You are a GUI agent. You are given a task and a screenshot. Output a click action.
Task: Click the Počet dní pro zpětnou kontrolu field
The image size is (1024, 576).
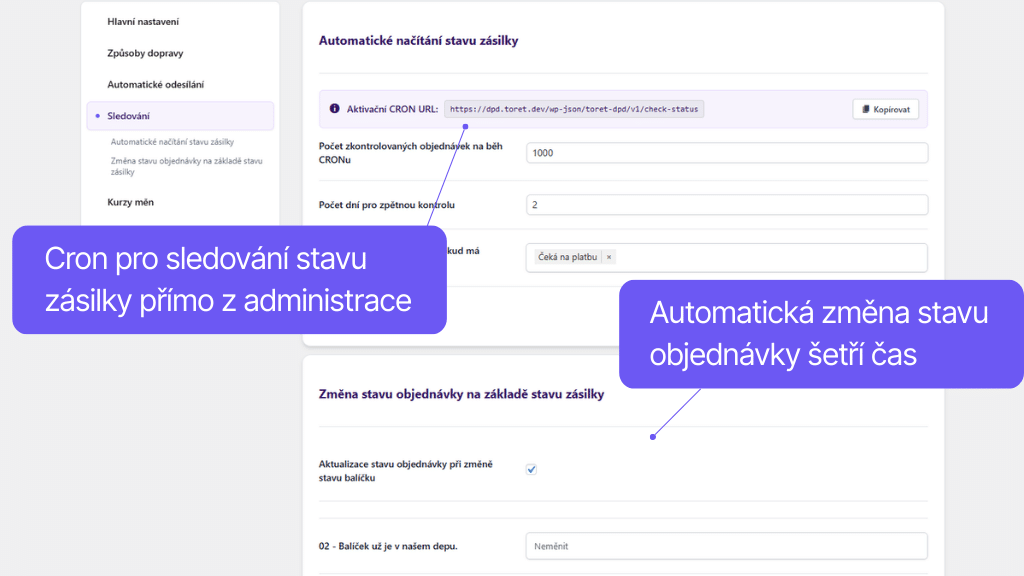tap(726, 204)
